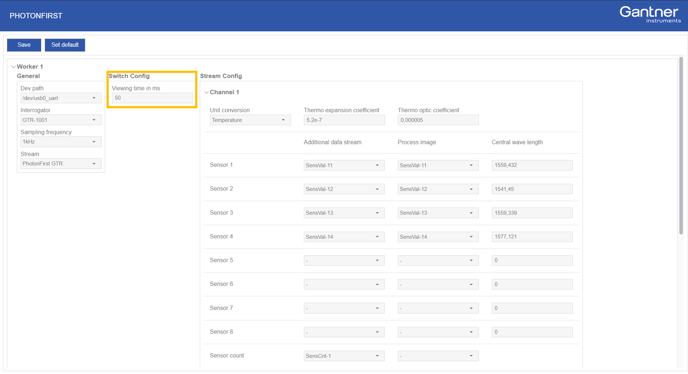Click the Save button
688x374 pixels.
click(24, 45)
